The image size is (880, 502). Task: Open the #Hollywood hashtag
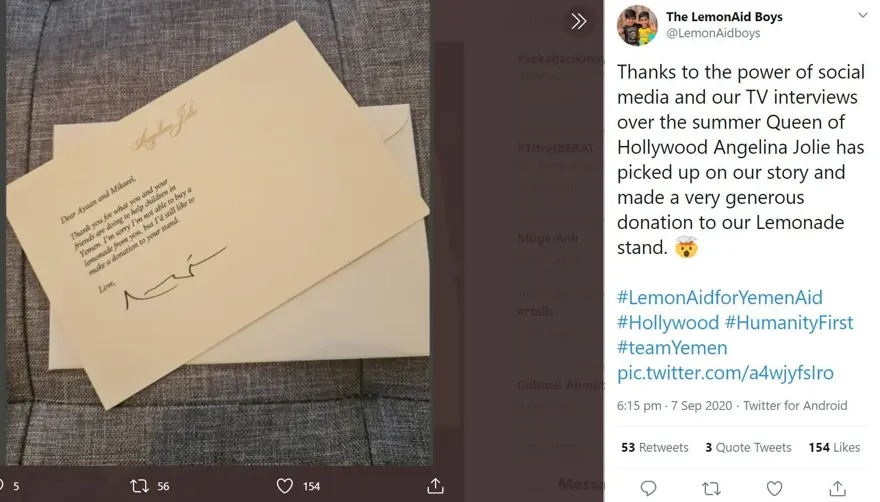coord(667,323)
